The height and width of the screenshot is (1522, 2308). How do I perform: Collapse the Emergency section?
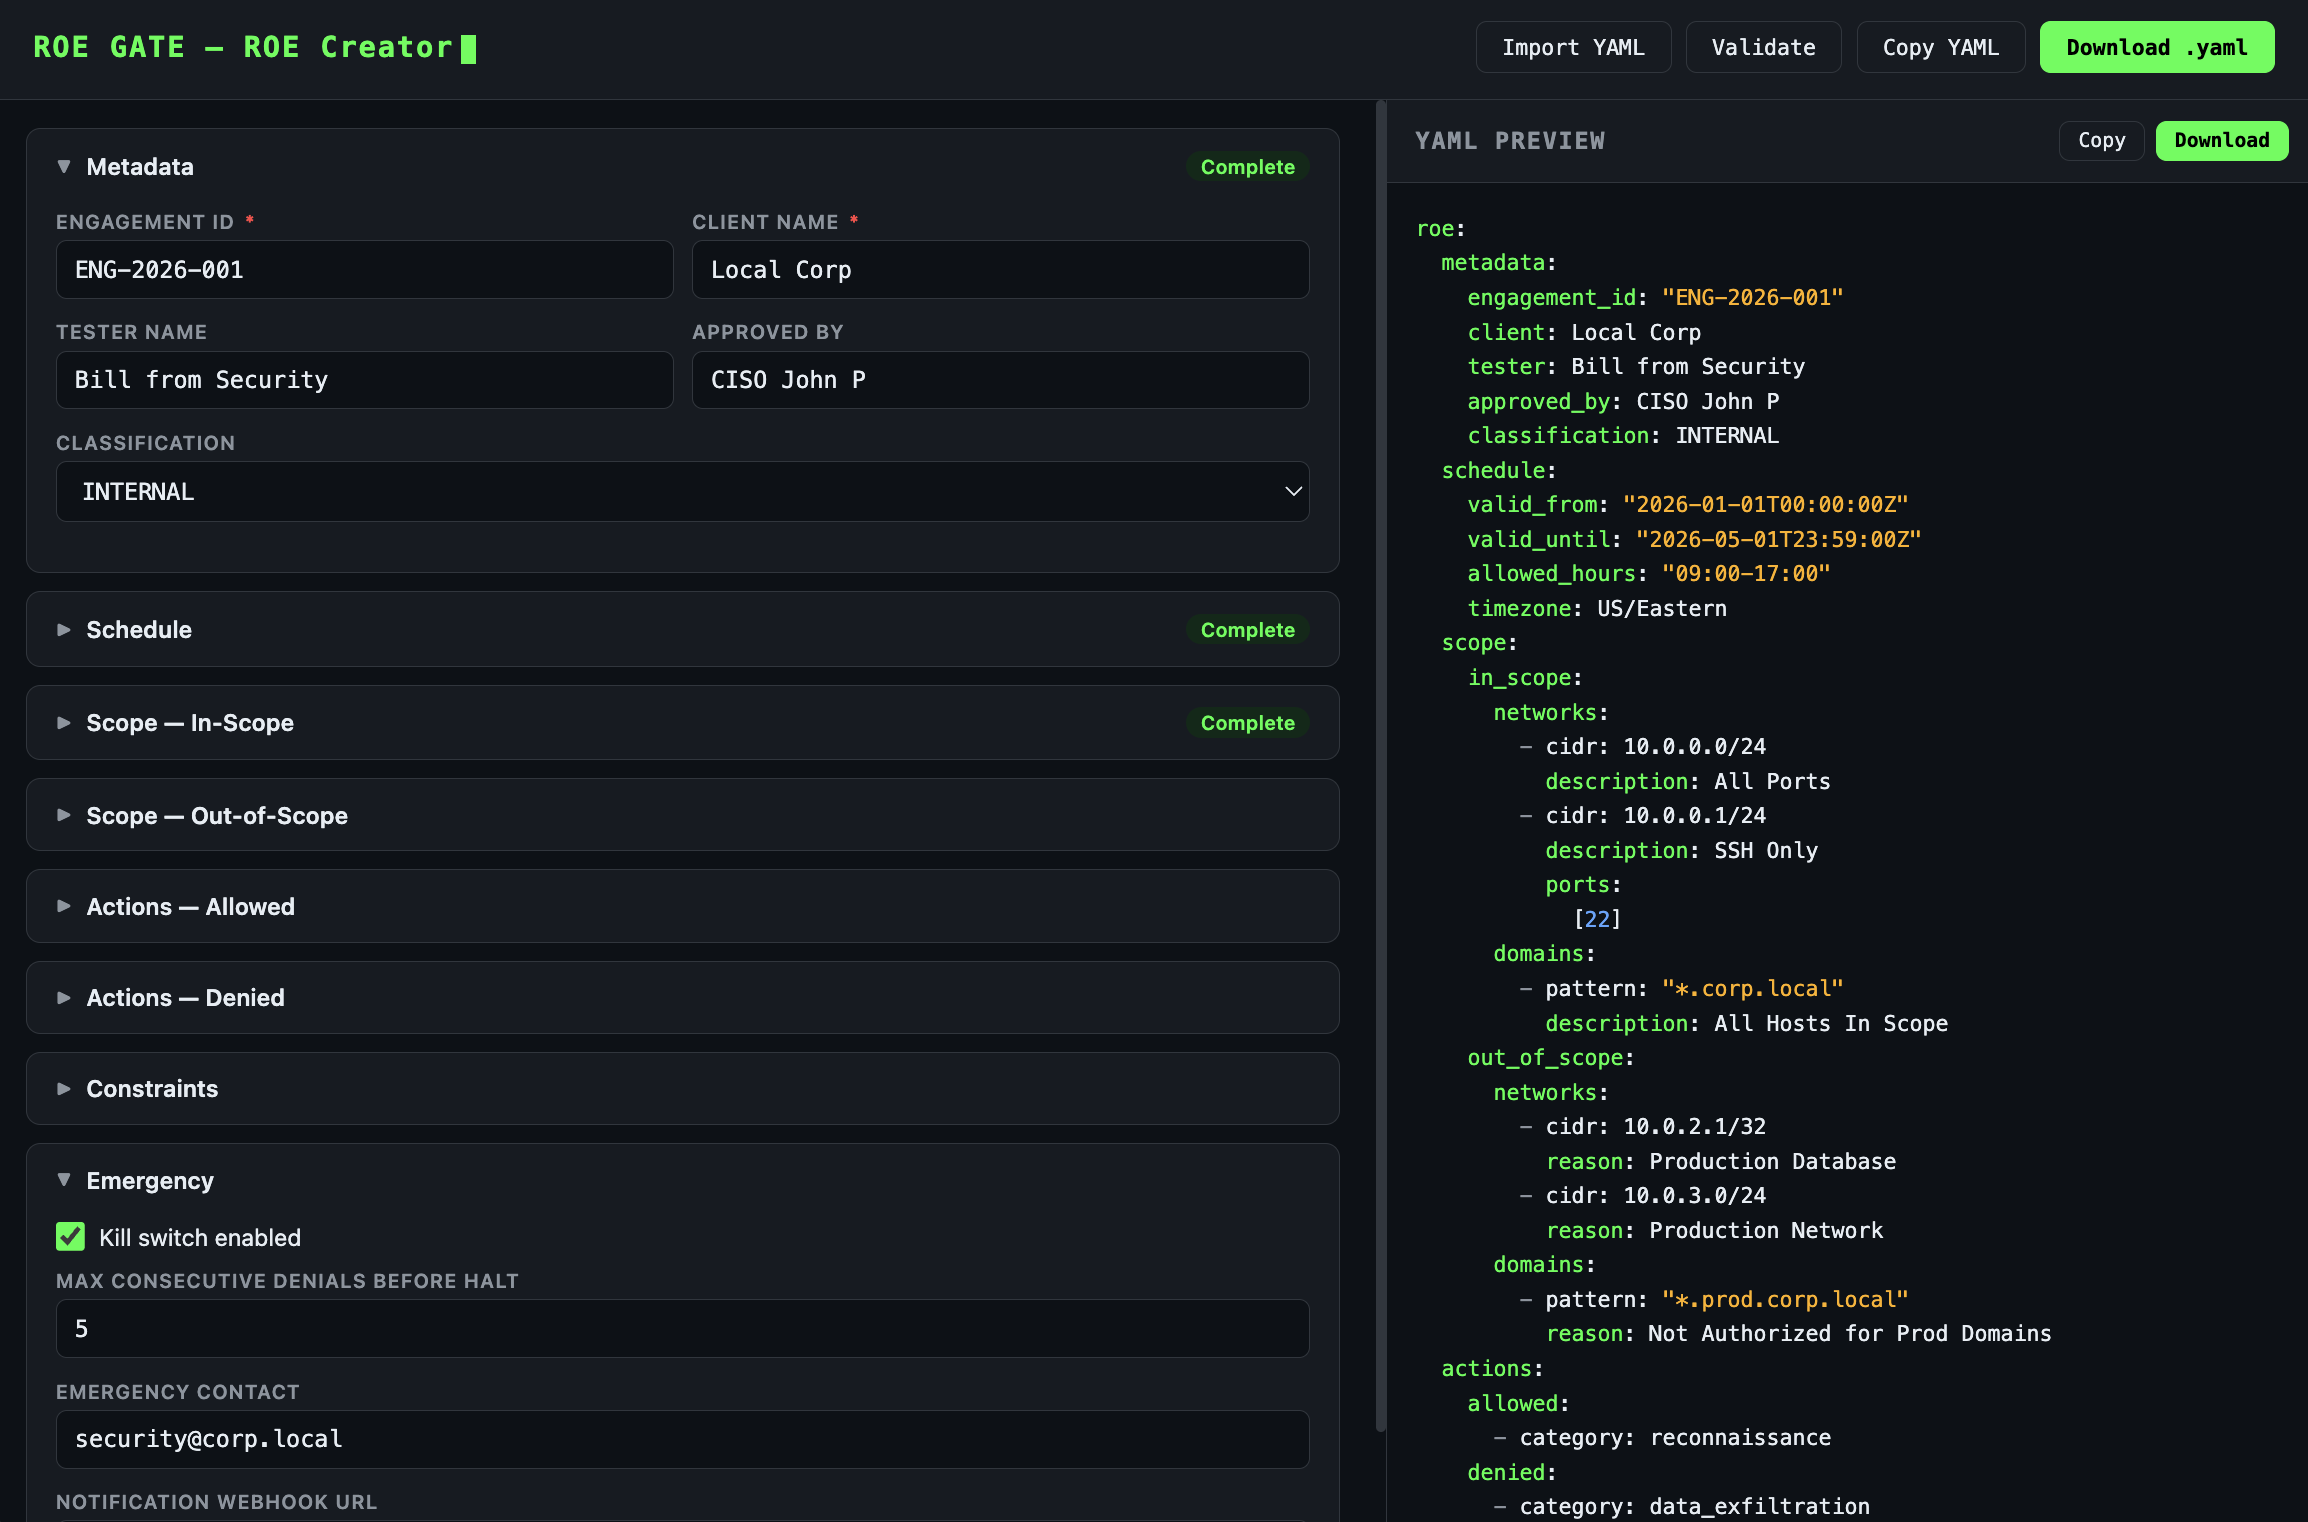coord(150,1180)
